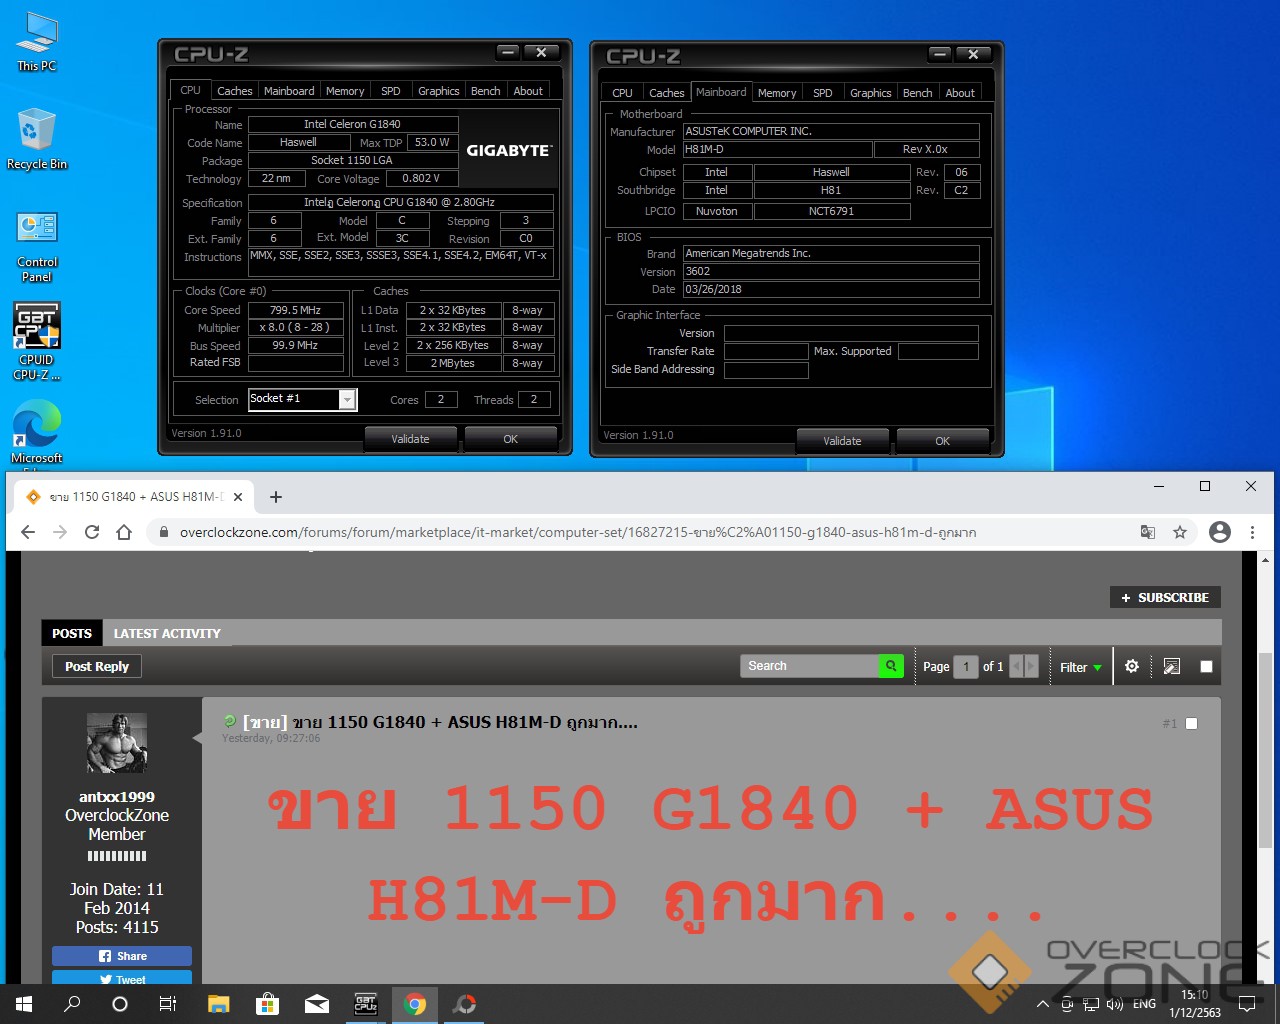Viewport: 1280px width, 1024px height.
Task: Reload the page in Chrome
Action: click(92, 532)
